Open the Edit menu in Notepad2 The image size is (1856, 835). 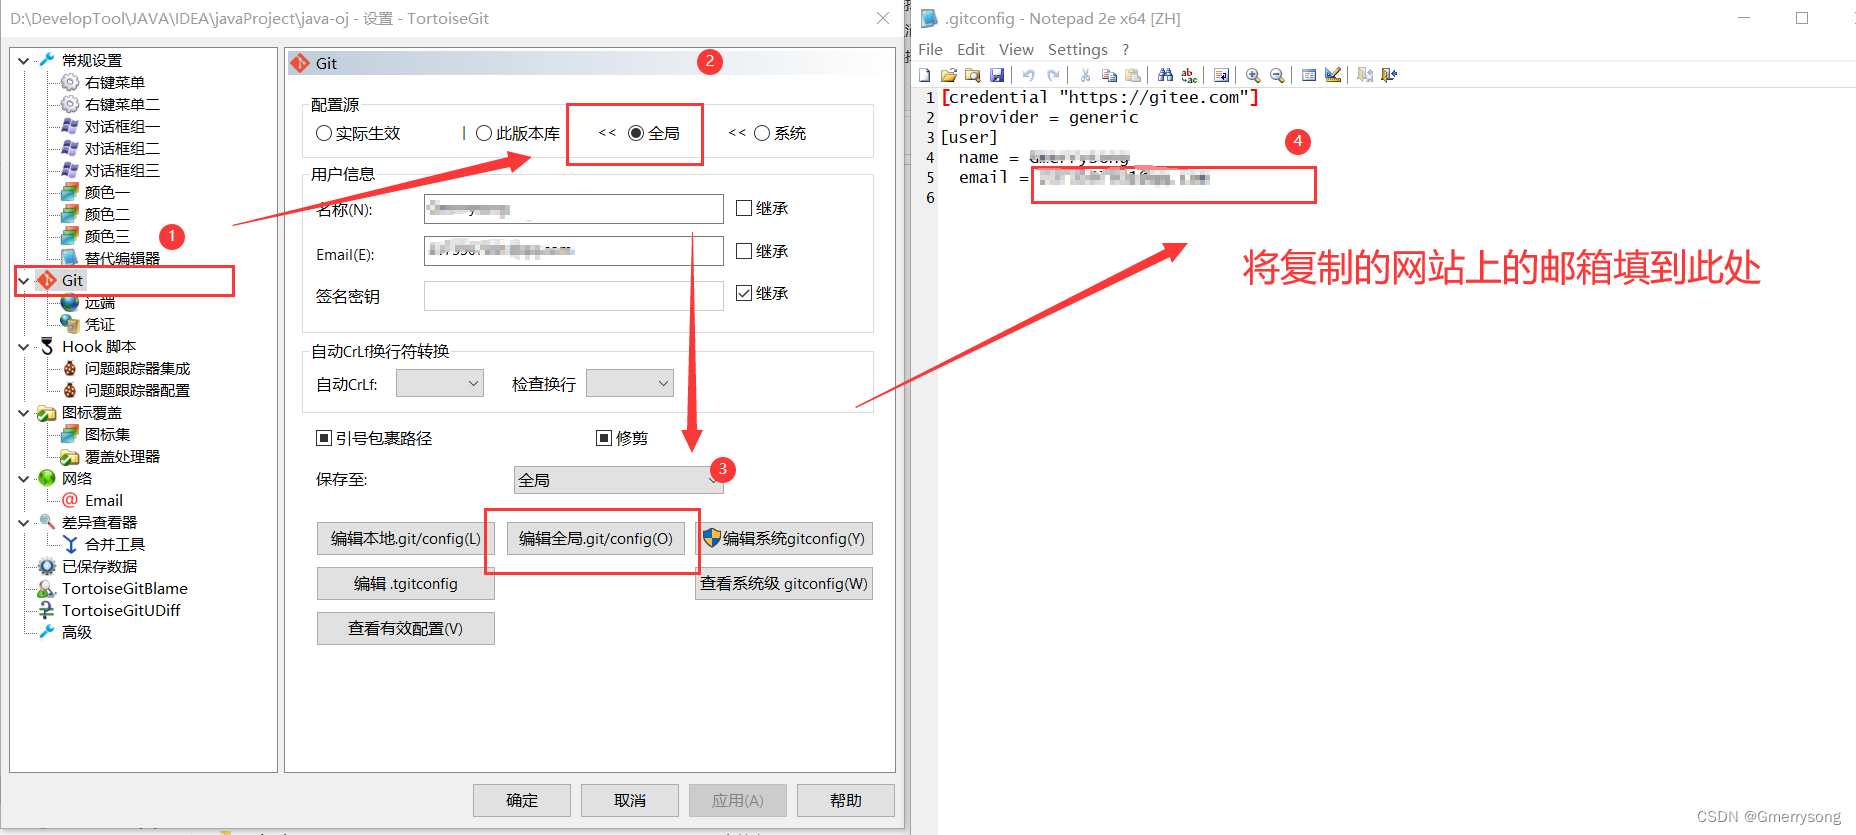coord(970,49)
